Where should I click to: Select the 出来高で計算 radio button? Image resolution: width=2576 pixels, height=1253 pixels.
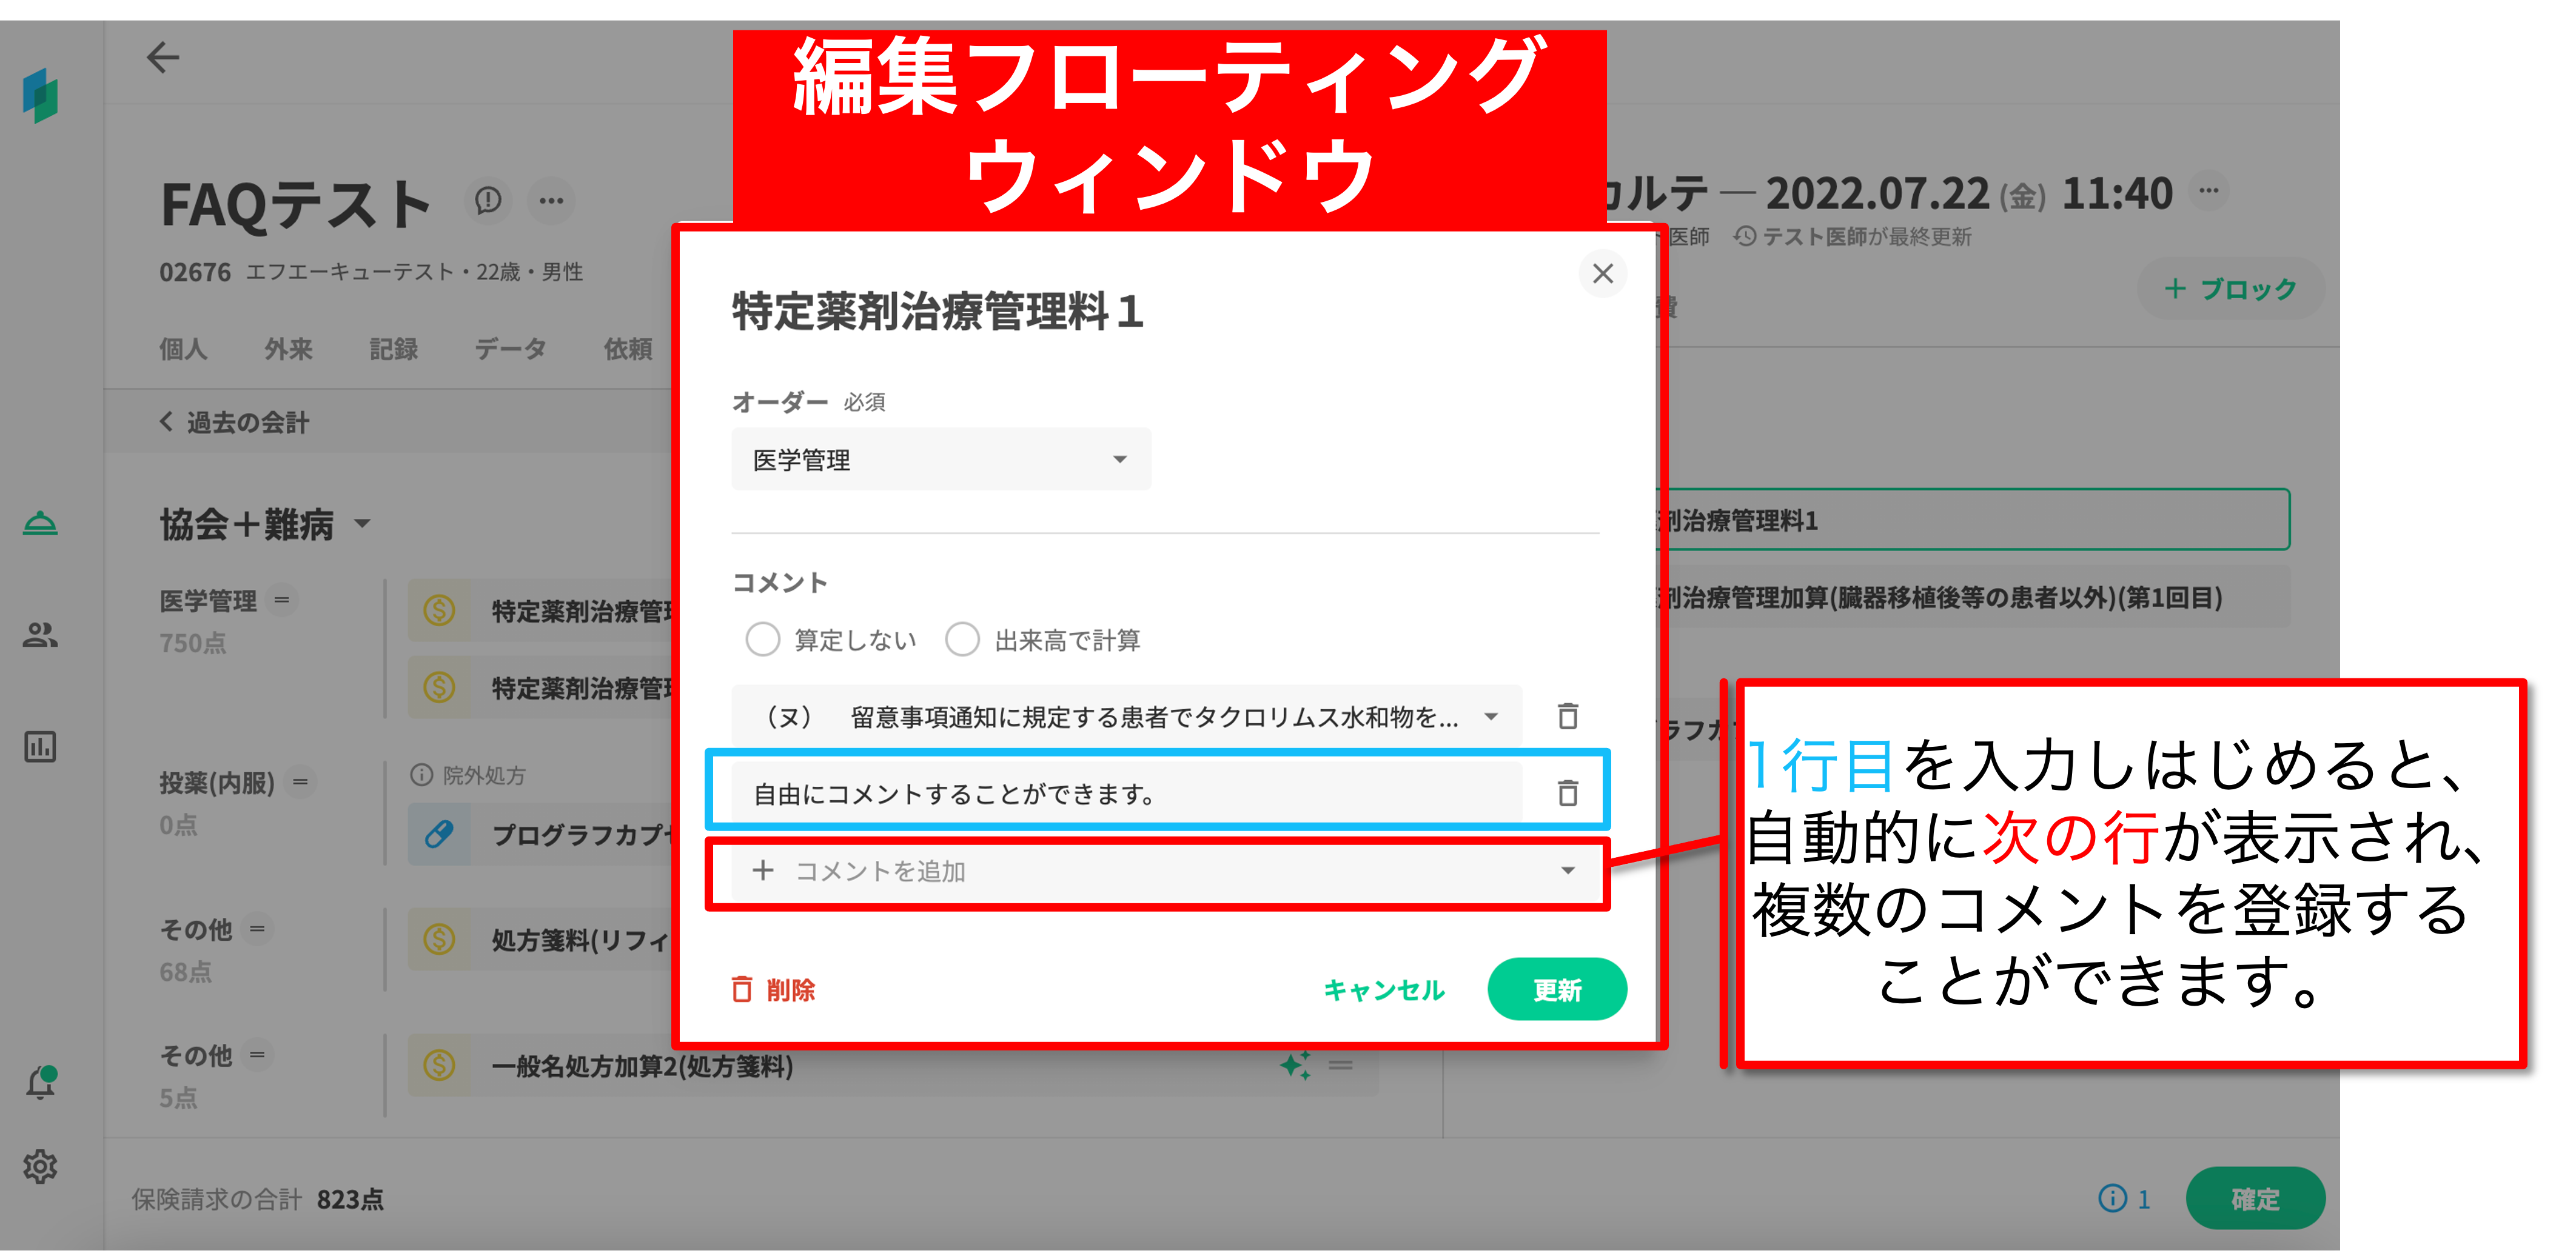click(962, 640)
